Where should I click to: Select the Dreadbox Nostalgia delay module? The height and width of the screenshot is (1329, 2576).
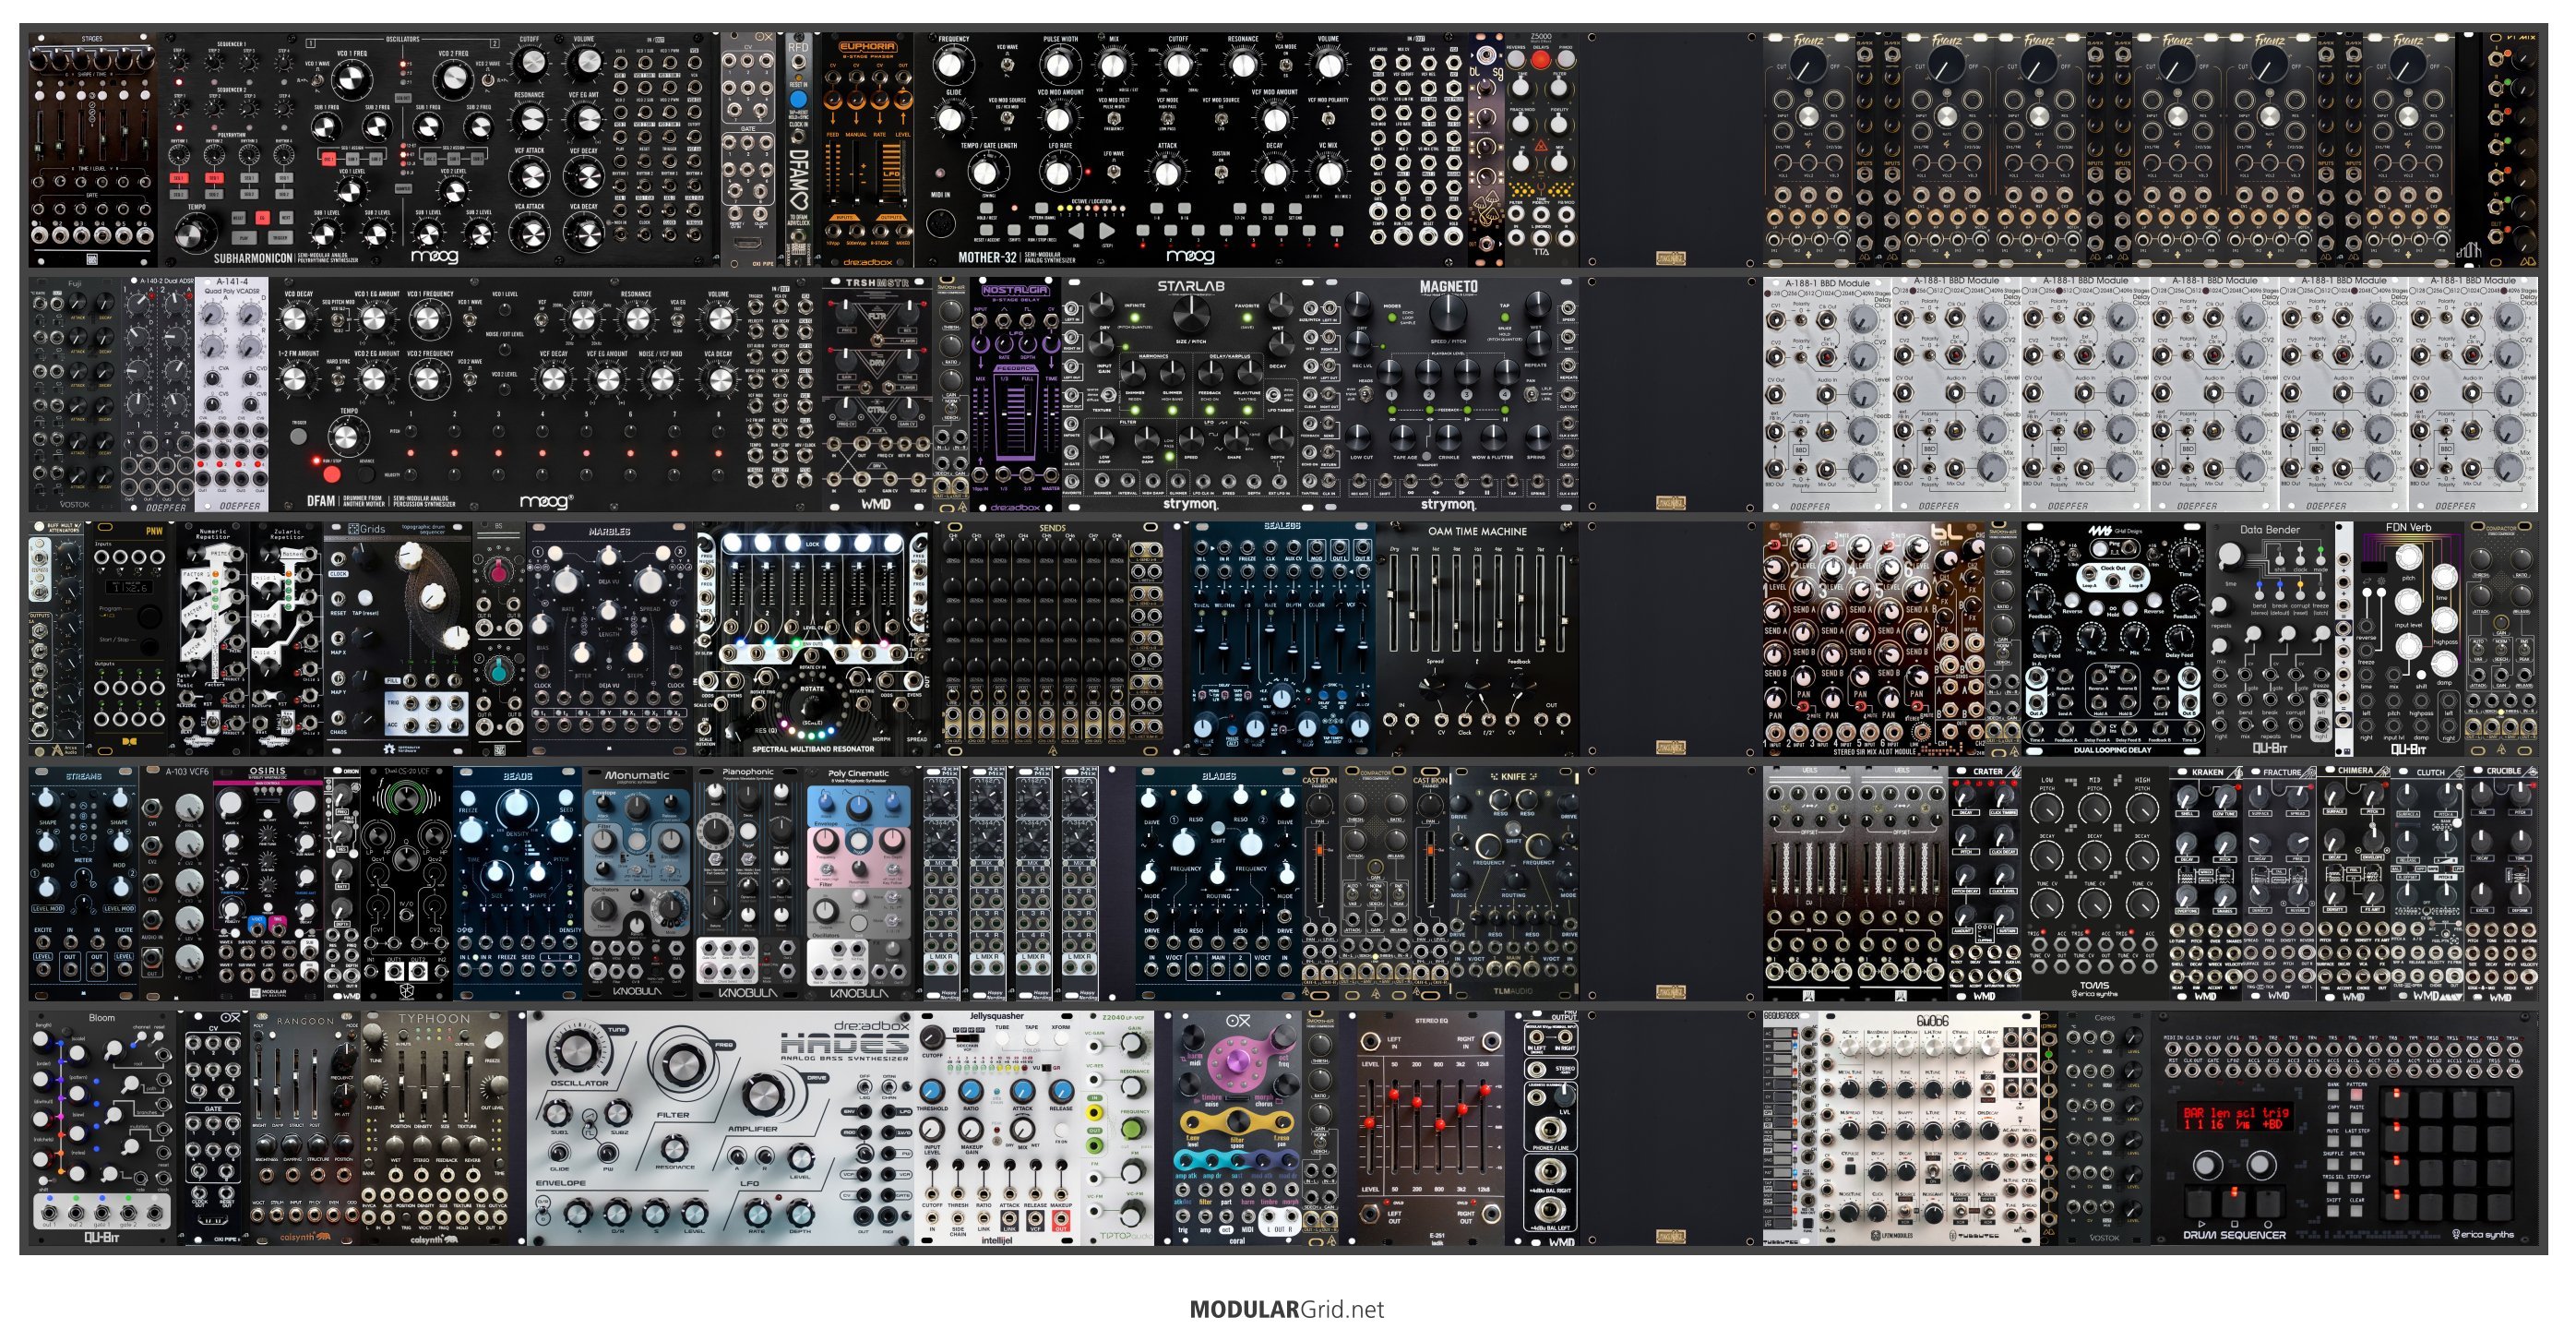pos(1015,394)
